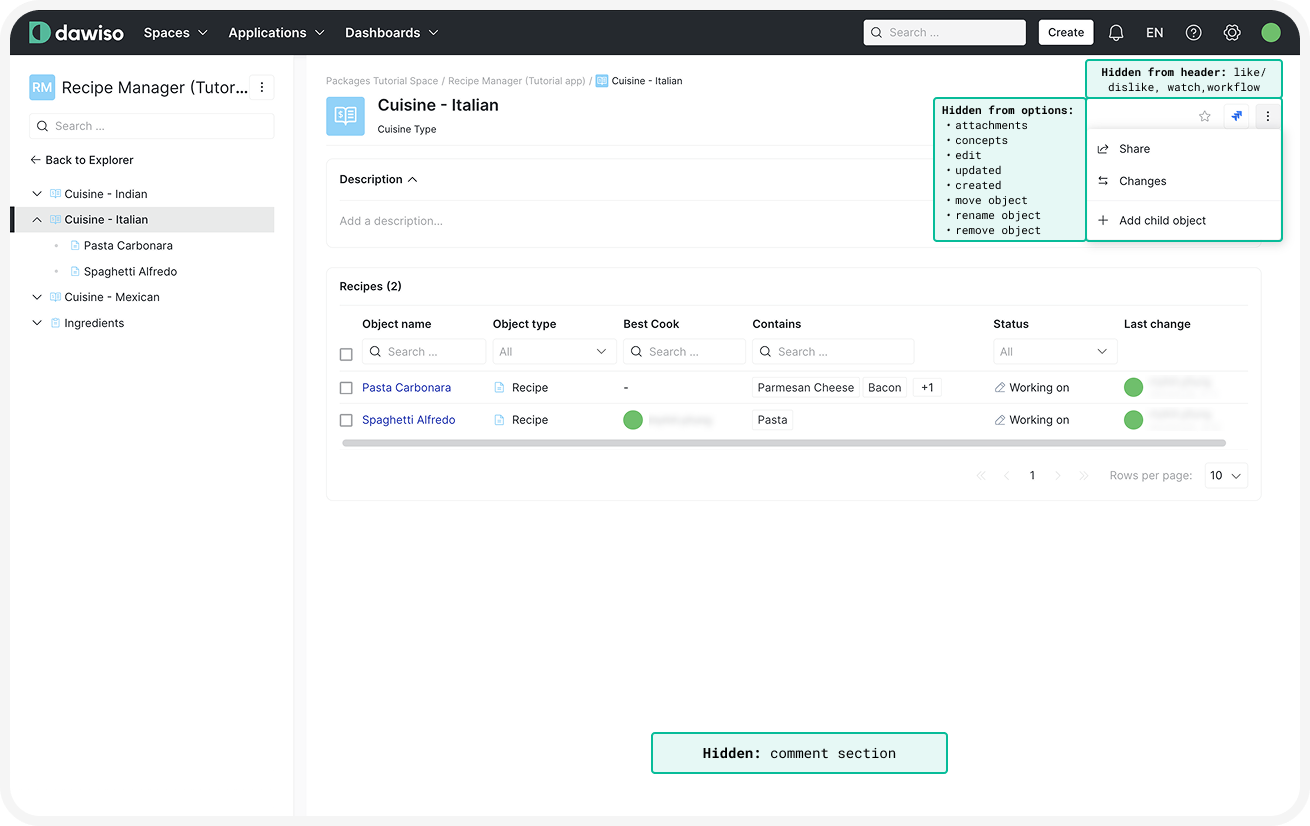
Task: Click the three-dot menu beside Recipe Manager
Action: (262, 88)
